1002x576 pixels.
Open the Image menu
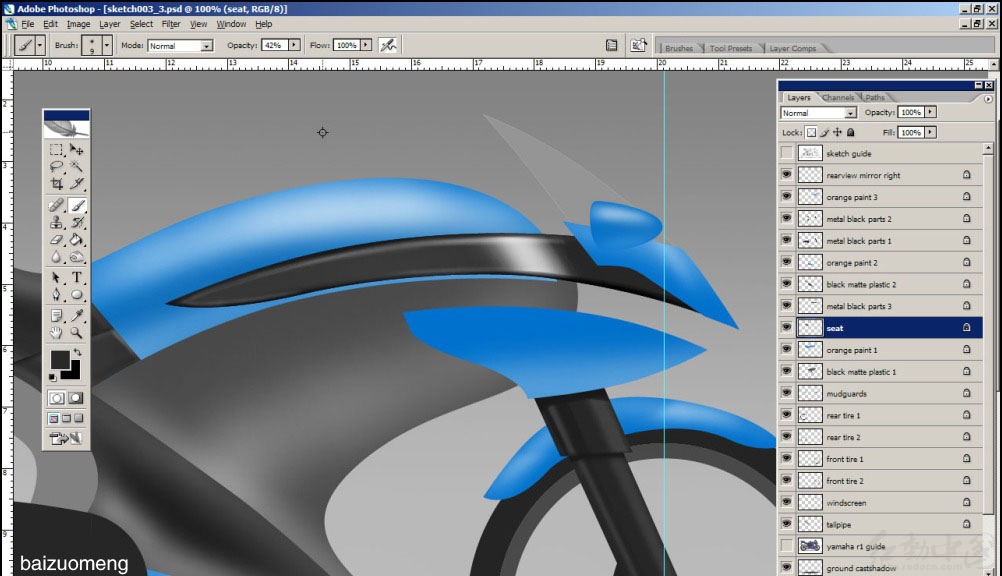(78, 24)
